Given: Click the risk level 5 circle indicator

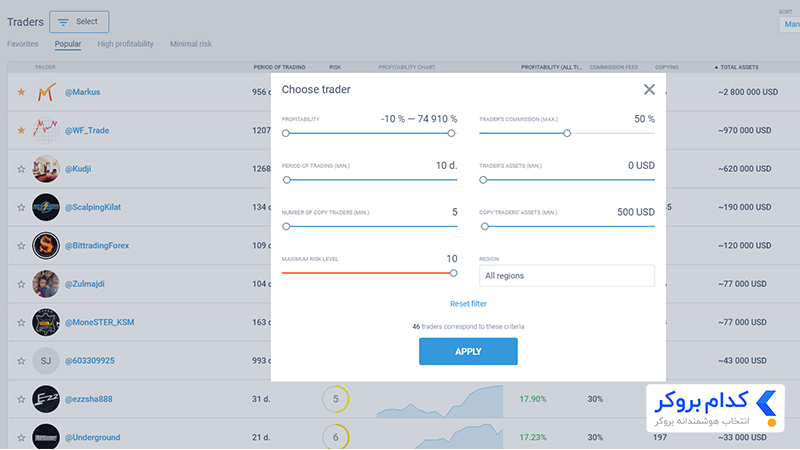Looking at the screenshot, I should click(x=336, y=399).
